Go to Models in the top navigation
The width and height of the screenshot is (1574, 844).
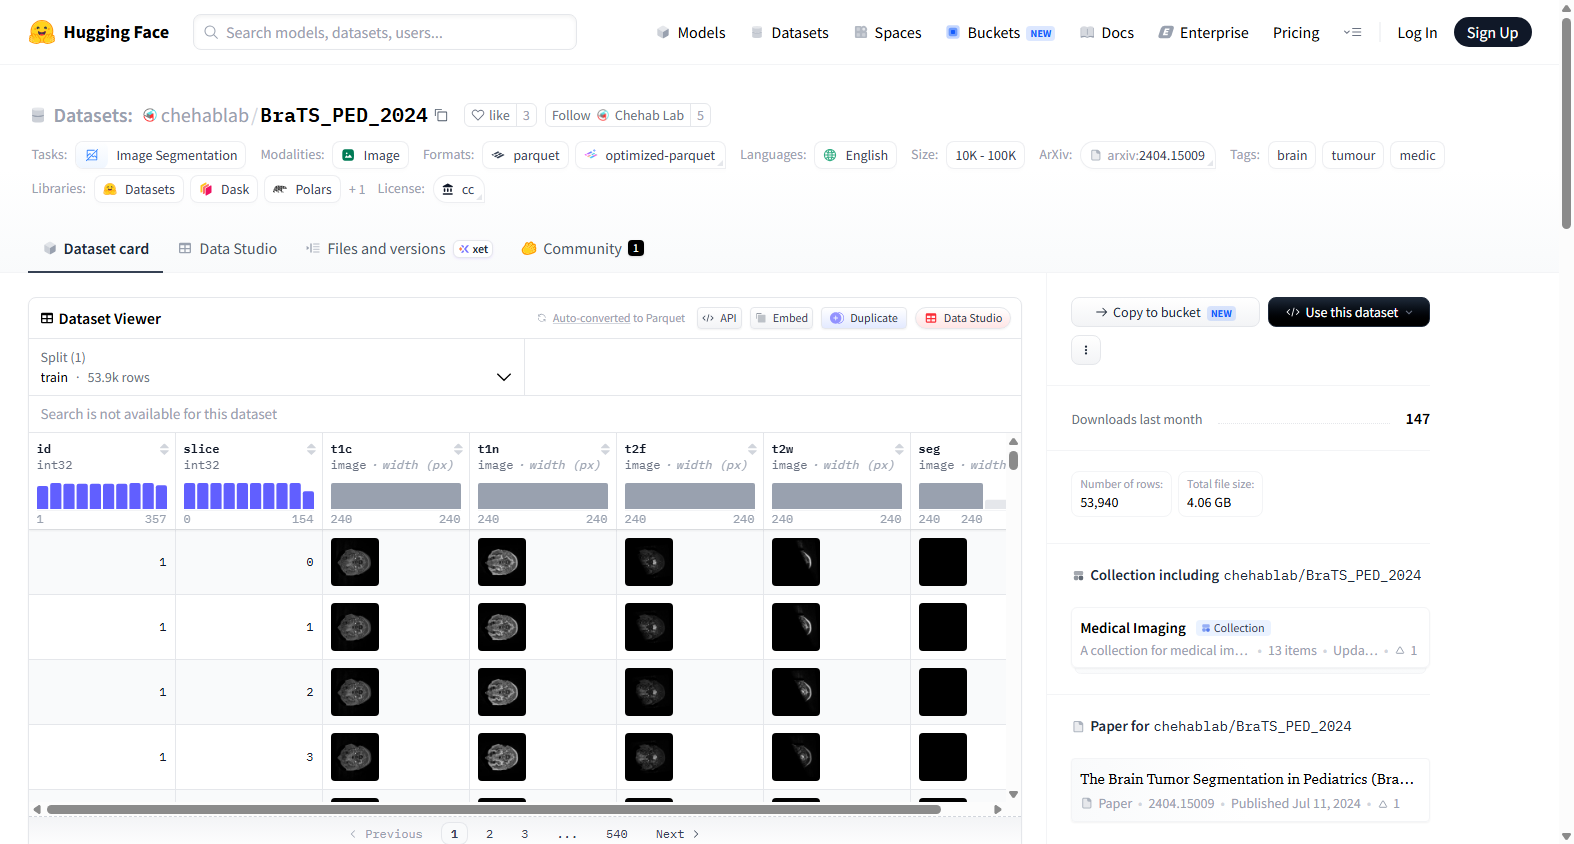pyautogui.click(x=691, y=32)
